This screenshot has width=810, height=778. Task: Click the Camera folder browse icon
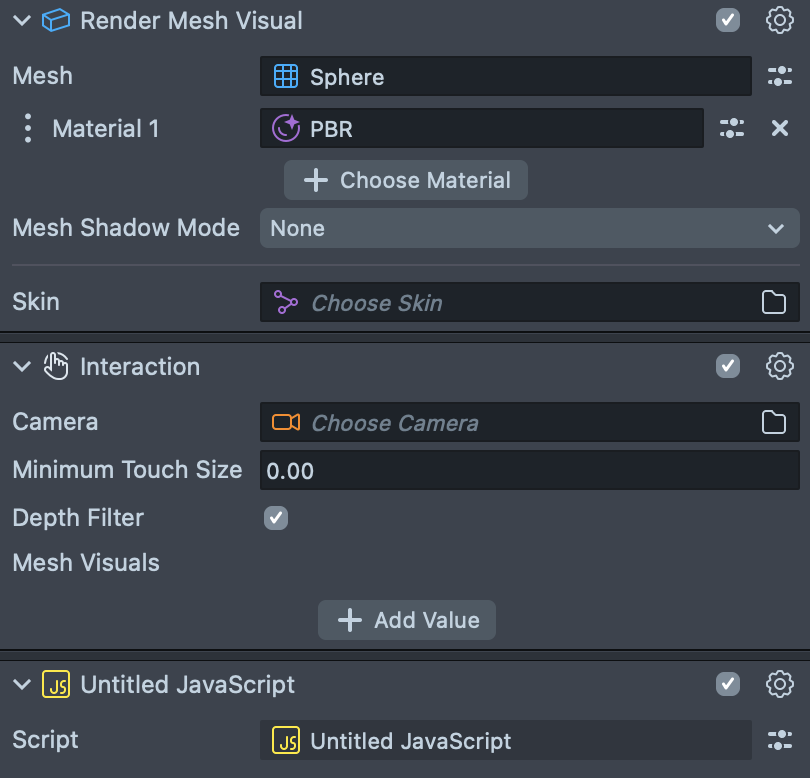(774, 423)
